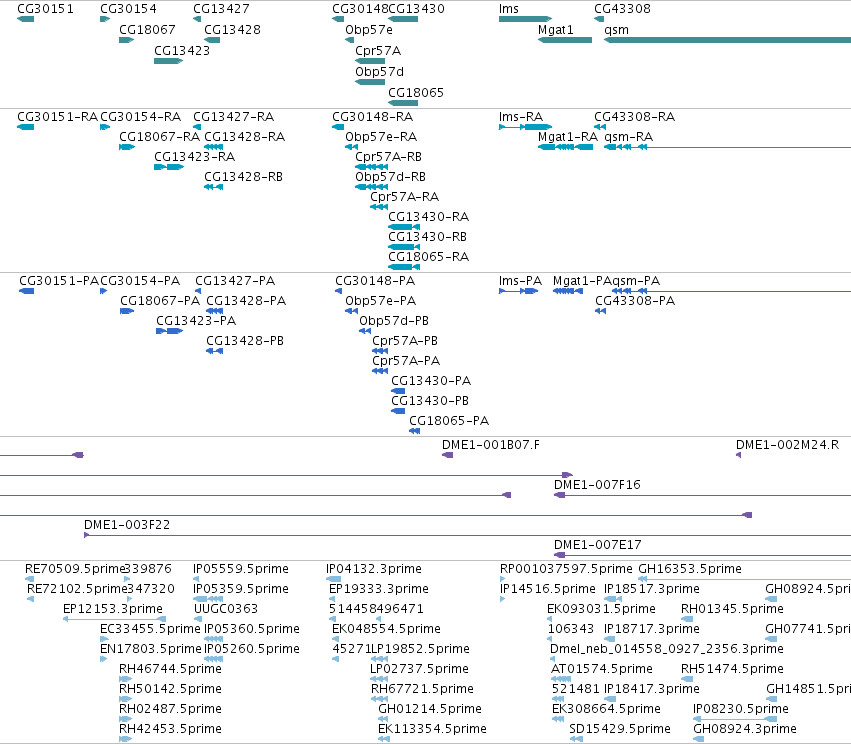Image resolution: width=851 pixels, height=744 pixels.
Task: Click protein Cpr57A-PB
Action: click(380, 351)
